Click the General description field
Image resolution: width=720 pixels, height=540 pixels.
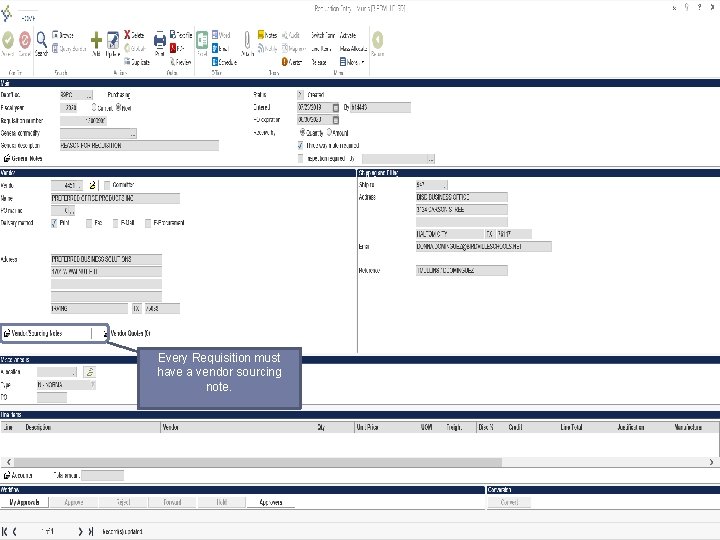pos(139,146)
